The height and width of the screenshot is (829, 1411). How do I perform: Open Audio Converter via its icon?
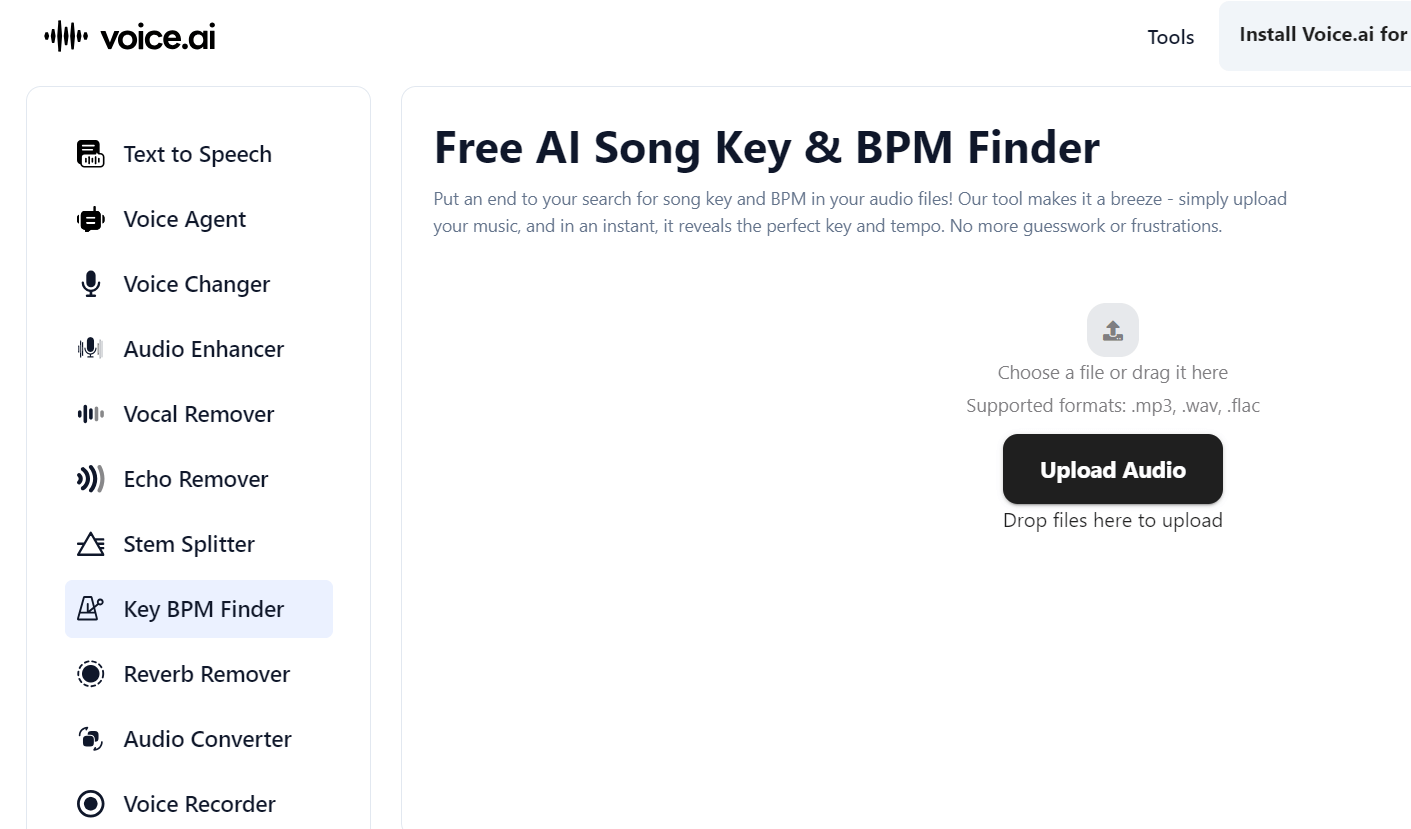click(x=91, y=739)
